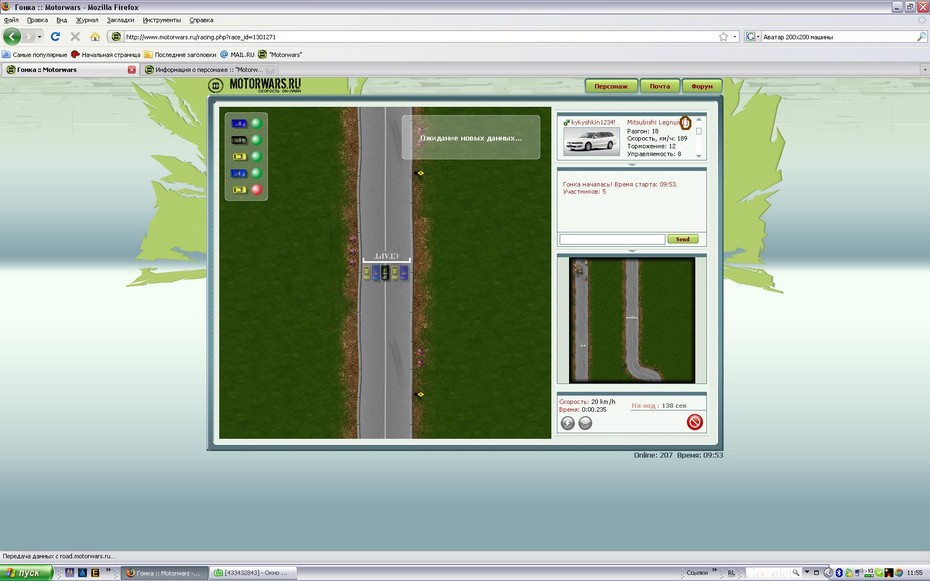Open the forward history dropdown arrow

40,37
